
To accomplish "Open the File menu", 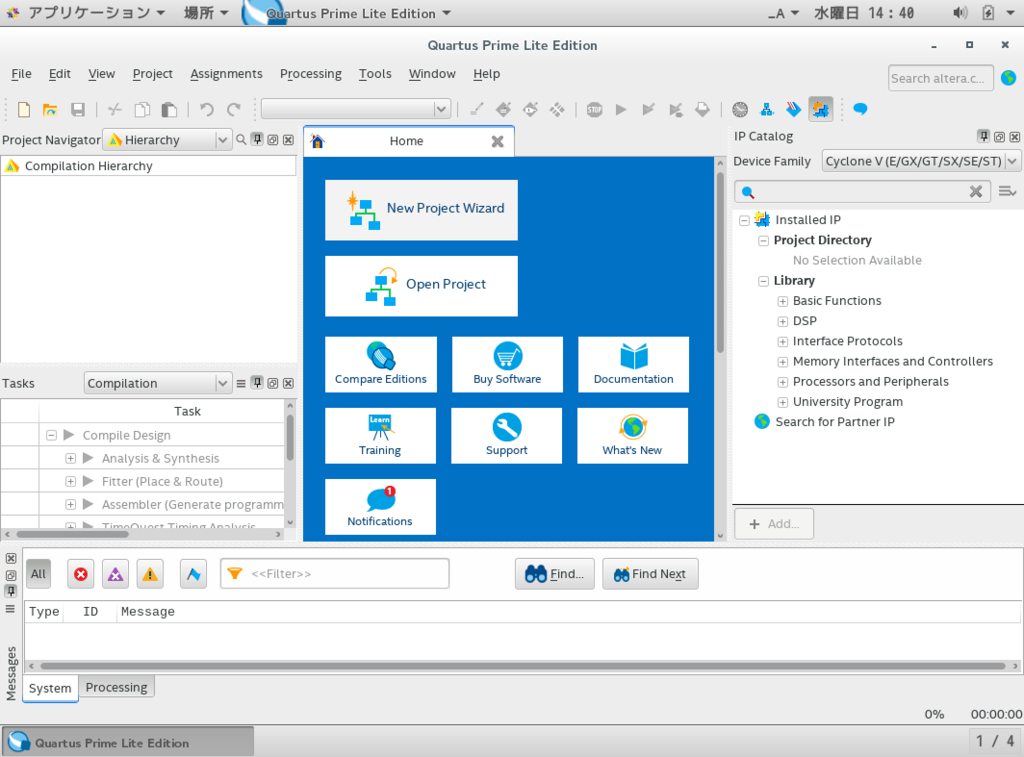I will 22,74.
